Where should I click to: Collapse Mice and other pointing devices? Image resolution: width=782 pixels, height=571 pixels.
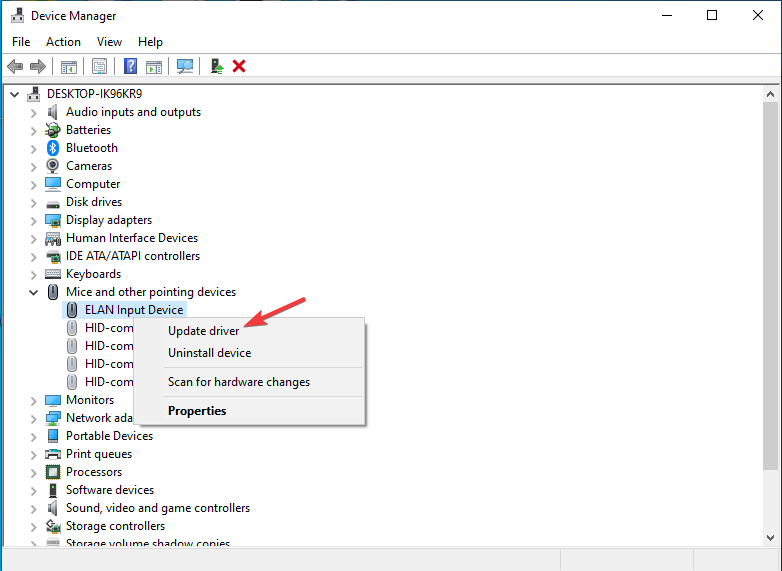(33, 292)
